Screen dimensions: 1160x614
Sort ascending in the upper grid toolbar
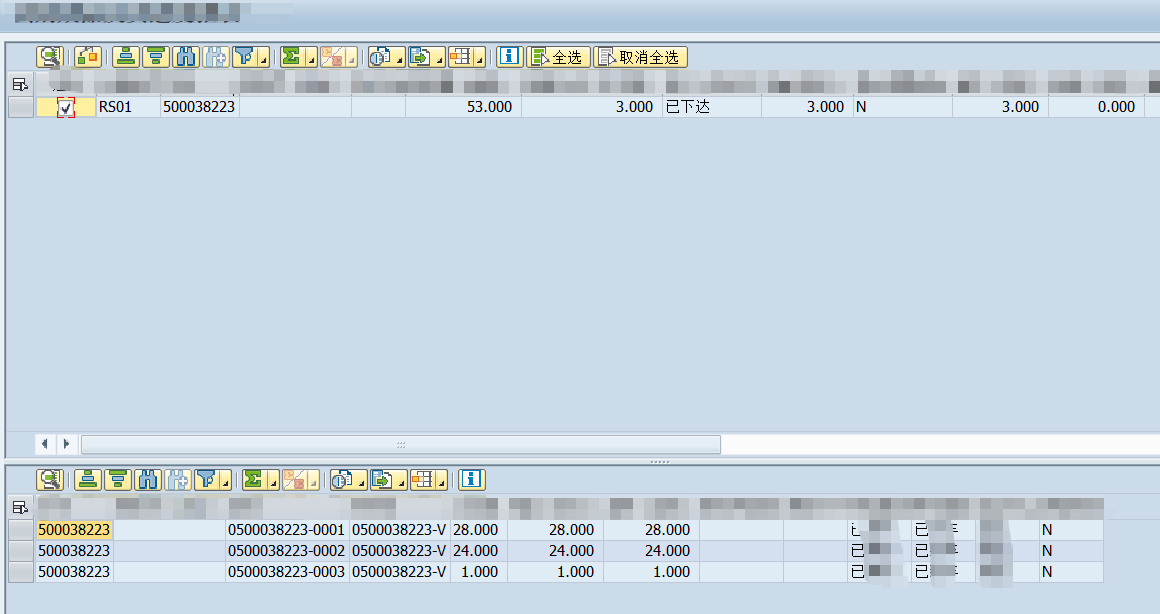point(127,57)
